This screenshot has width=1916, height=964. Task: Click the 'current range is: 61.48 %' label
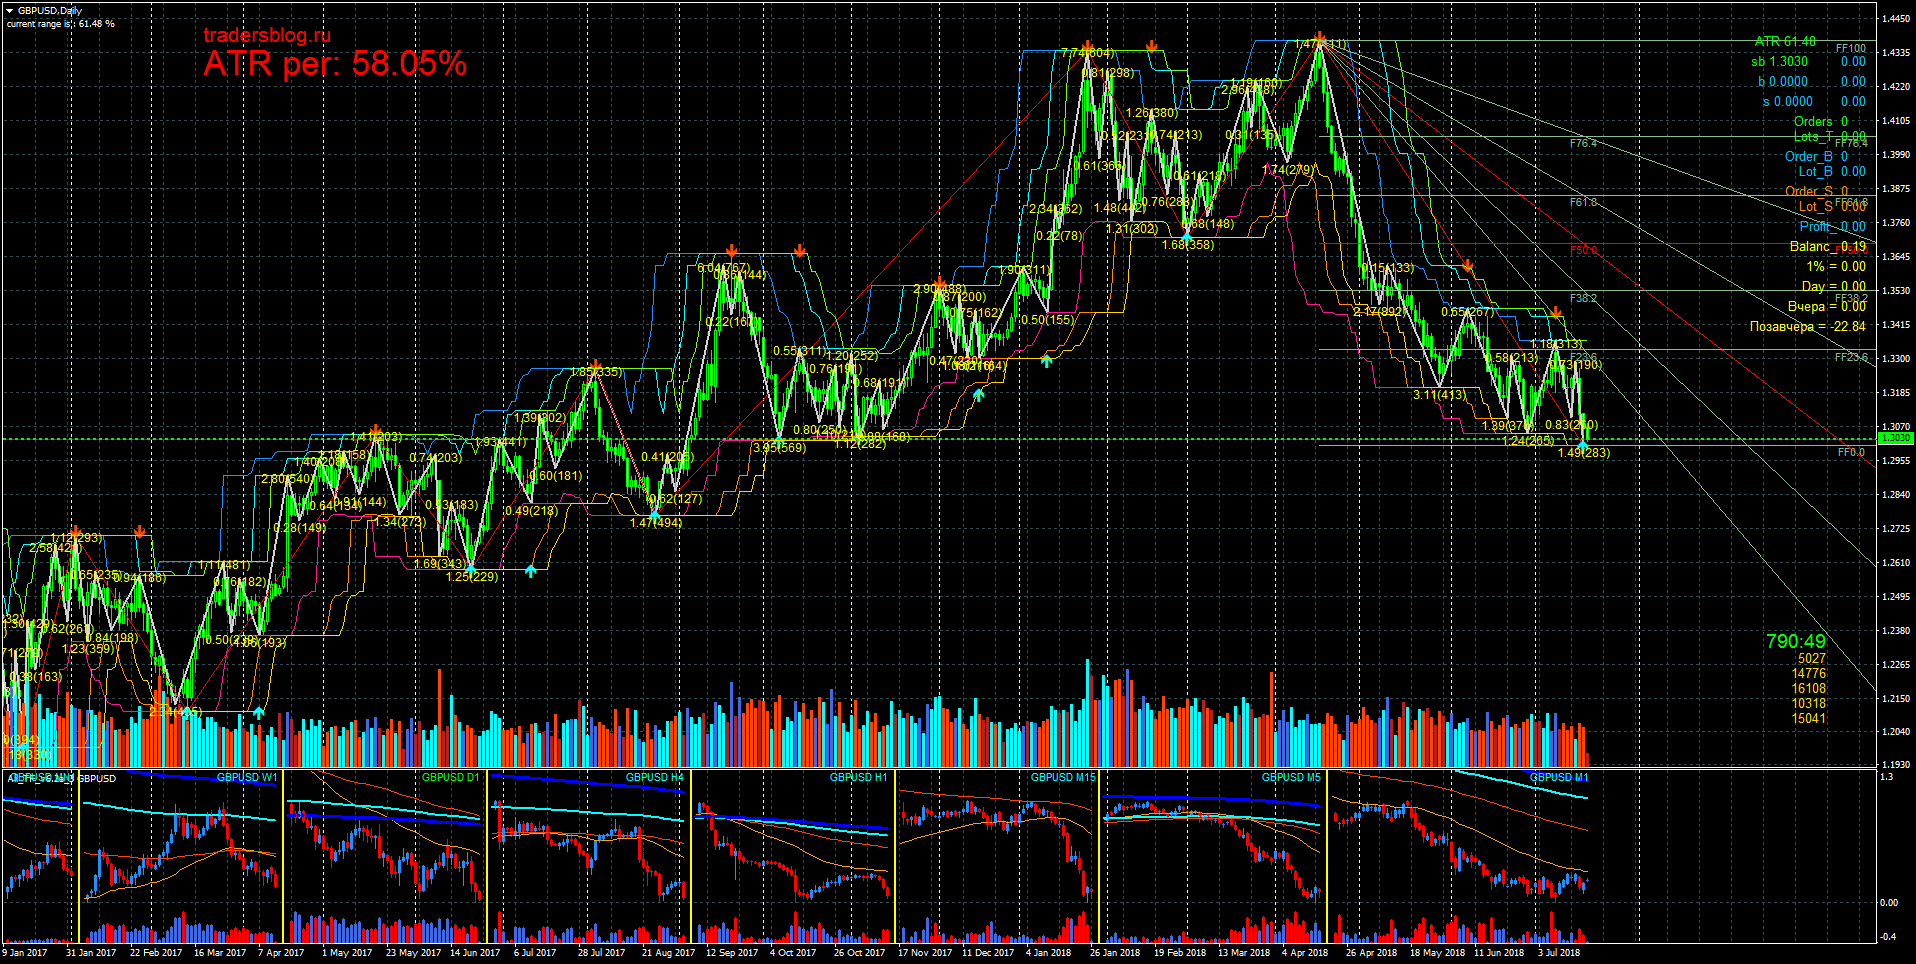point(60,23)
